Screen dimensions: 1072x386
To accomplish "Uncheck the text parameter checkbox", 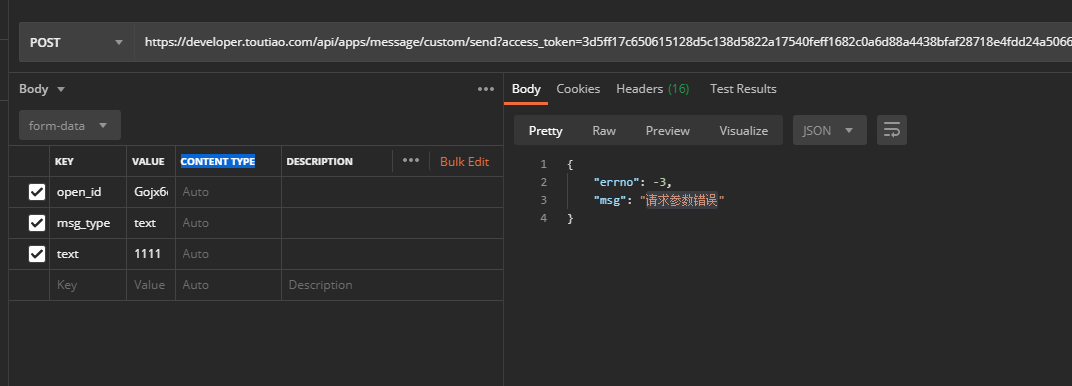I will [x=37, y=253].
